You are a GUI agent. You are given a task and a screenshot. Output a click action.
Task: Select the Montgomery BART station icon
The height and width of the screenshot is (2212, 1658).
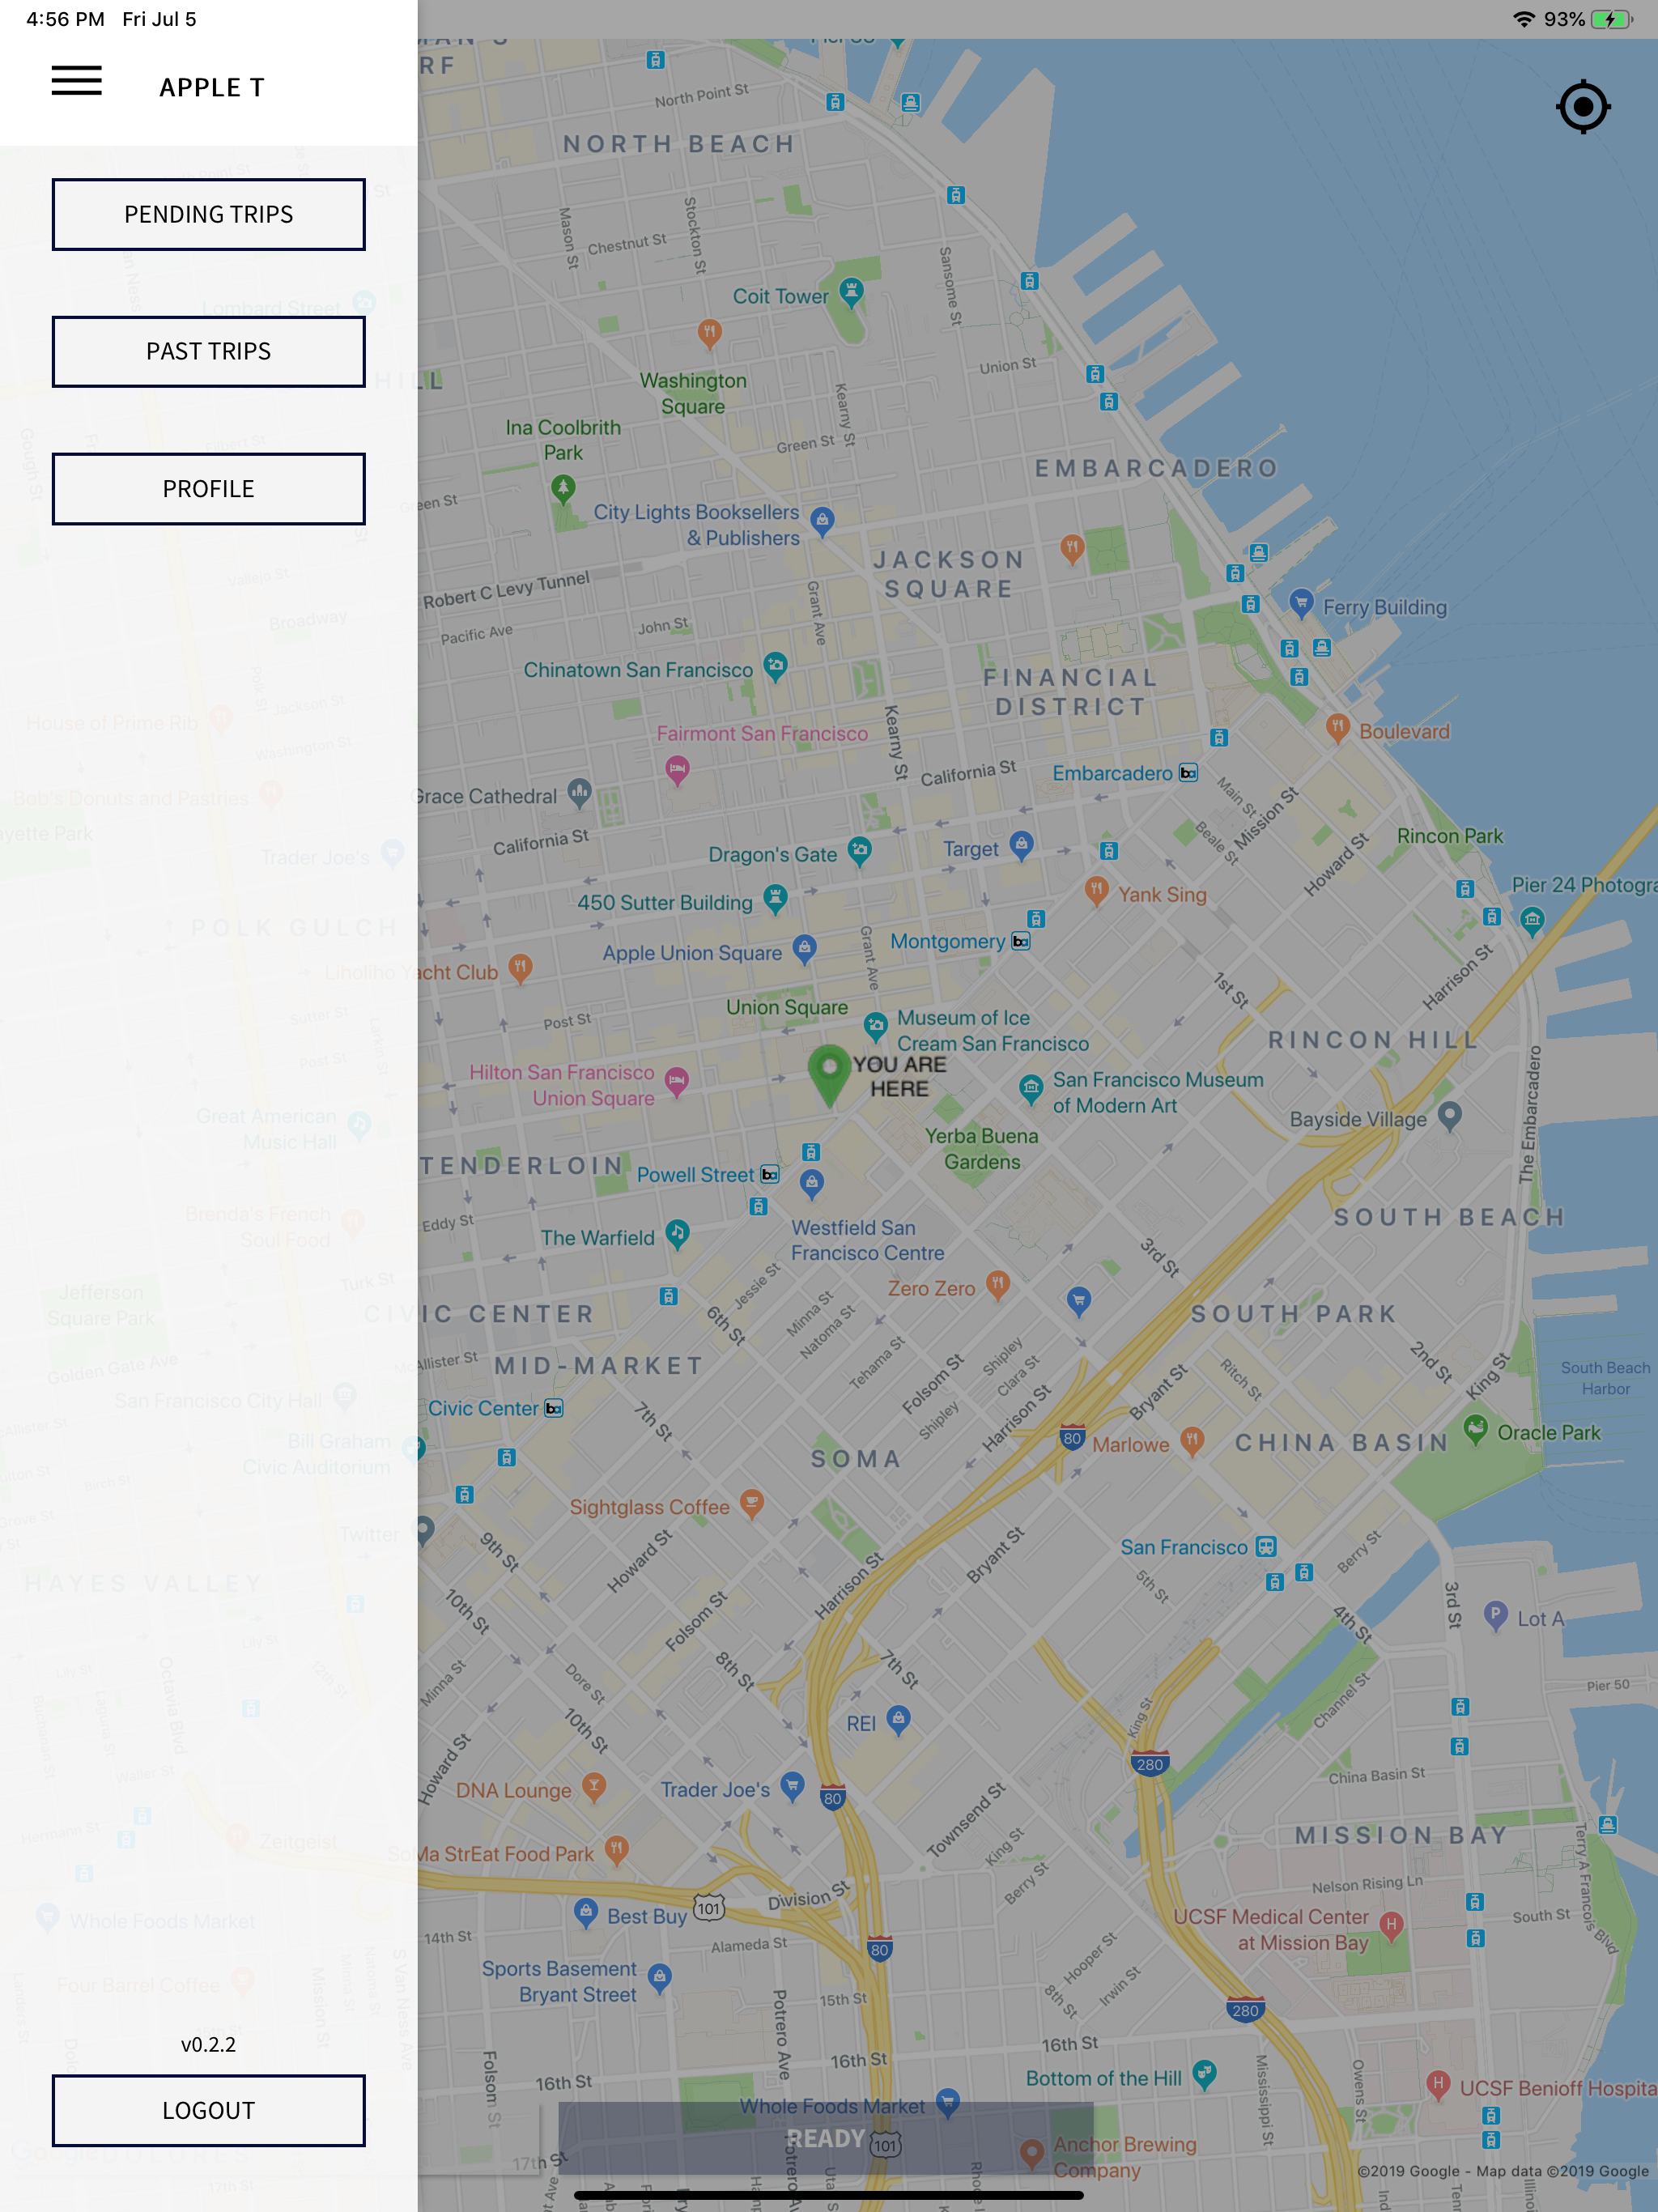[x=1021, y=941]
